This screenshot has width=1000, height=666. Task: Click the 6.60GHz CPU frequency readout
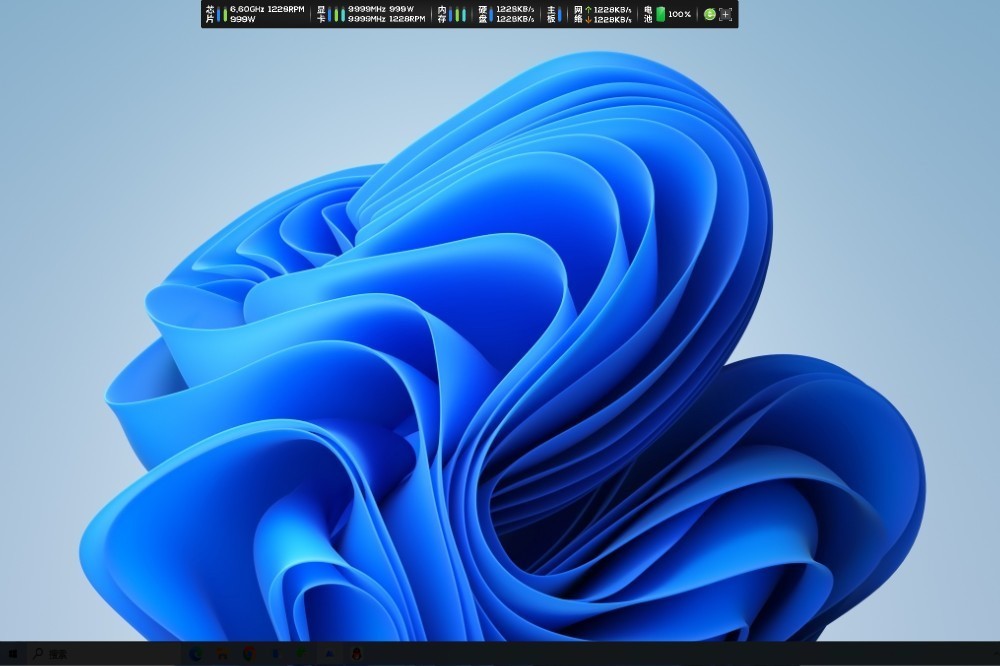tap(247, 9)
